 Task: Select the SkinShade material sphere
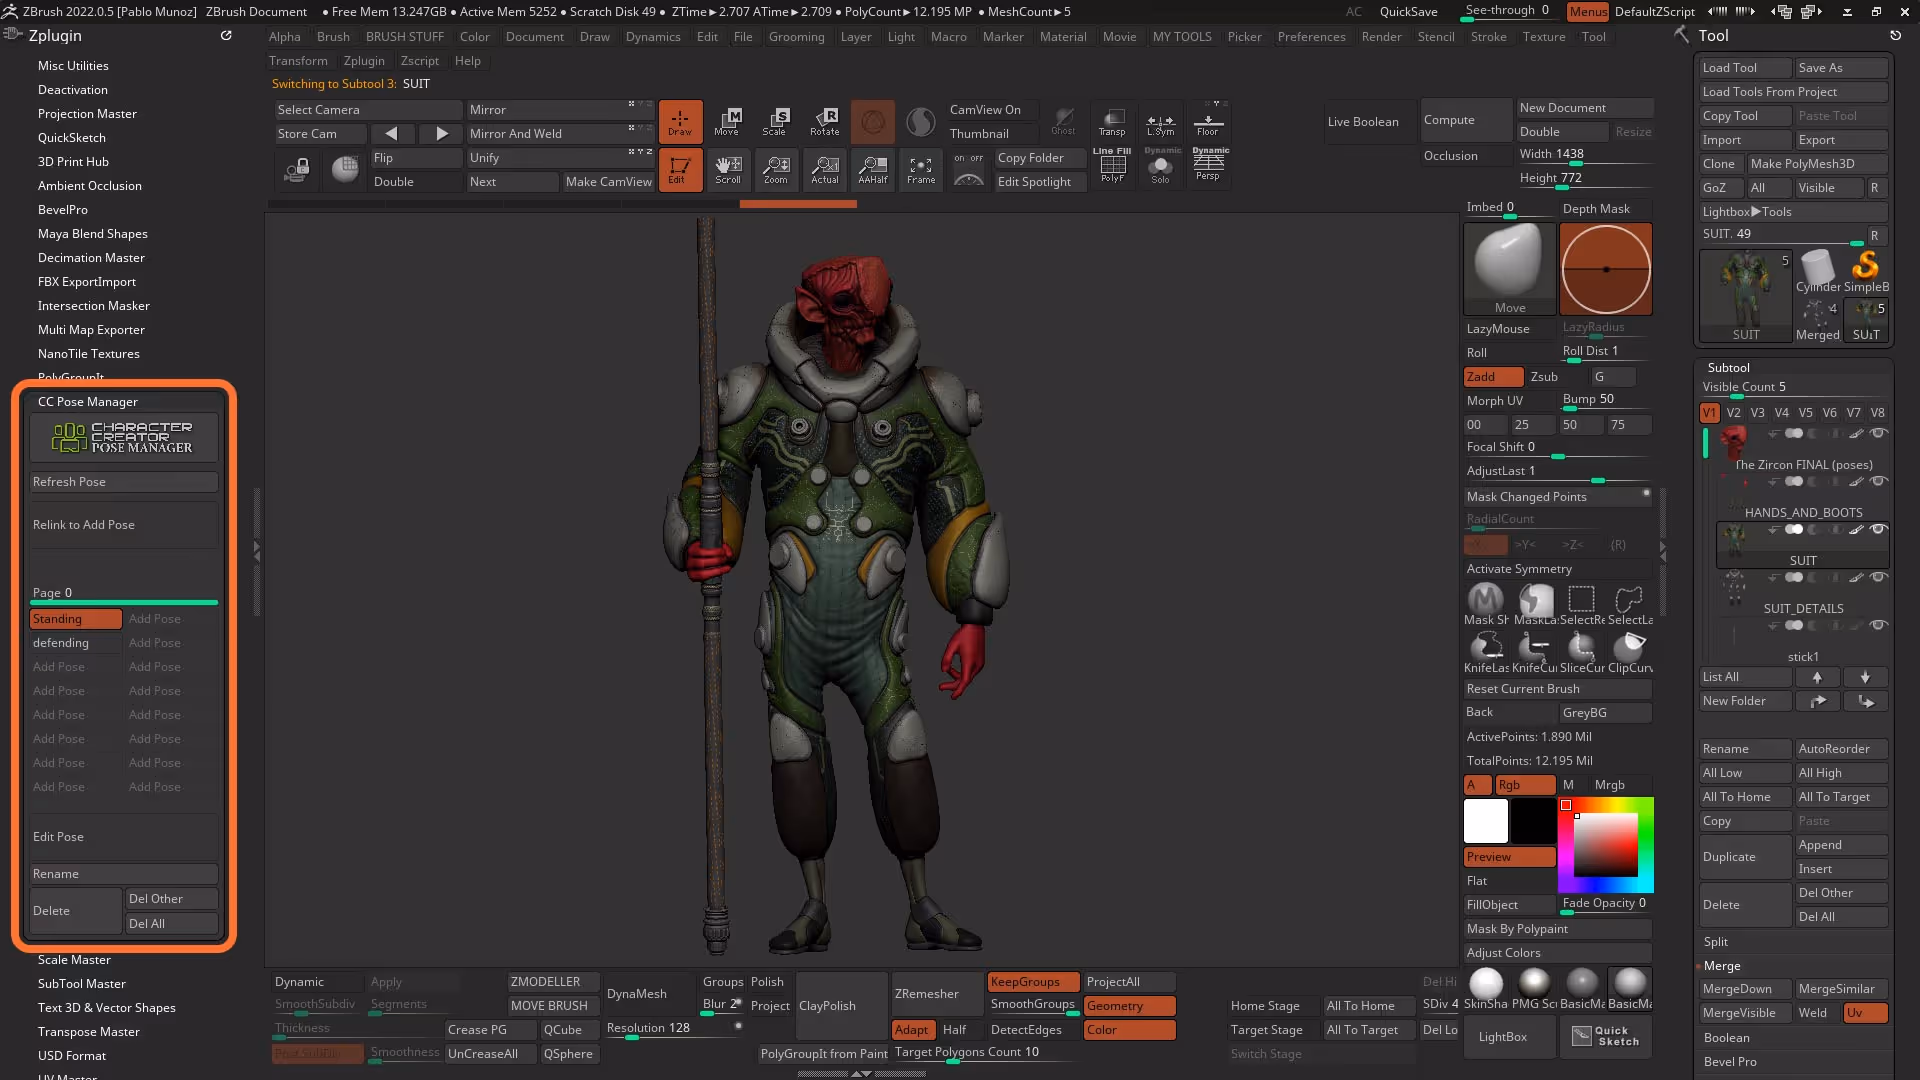click(x=1486, y=988)
